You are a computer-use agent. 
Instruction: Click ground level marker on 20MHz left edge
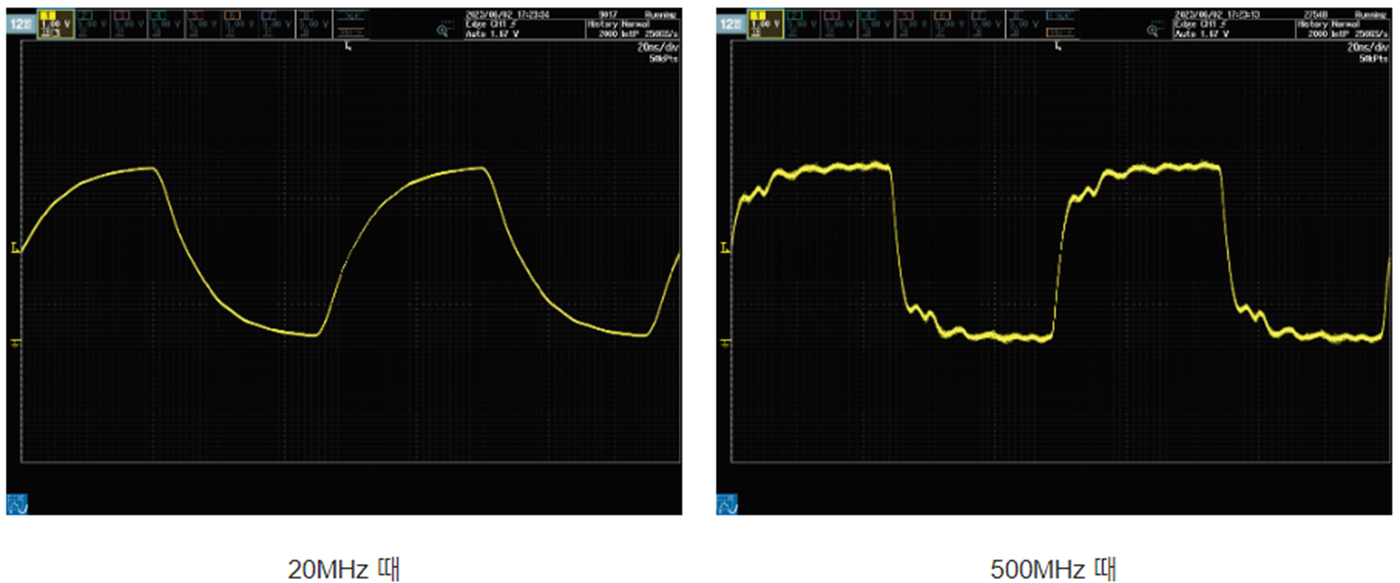point(14,343)
